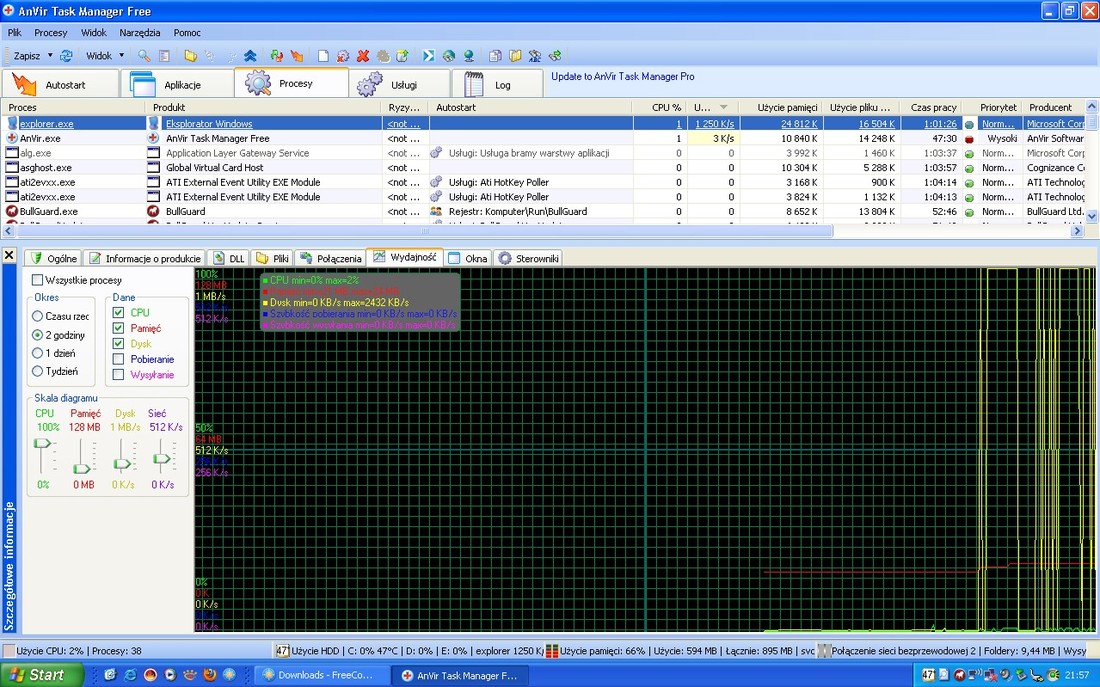
Task: Sort by the CPU % column header
Action: tap(659, 107)
